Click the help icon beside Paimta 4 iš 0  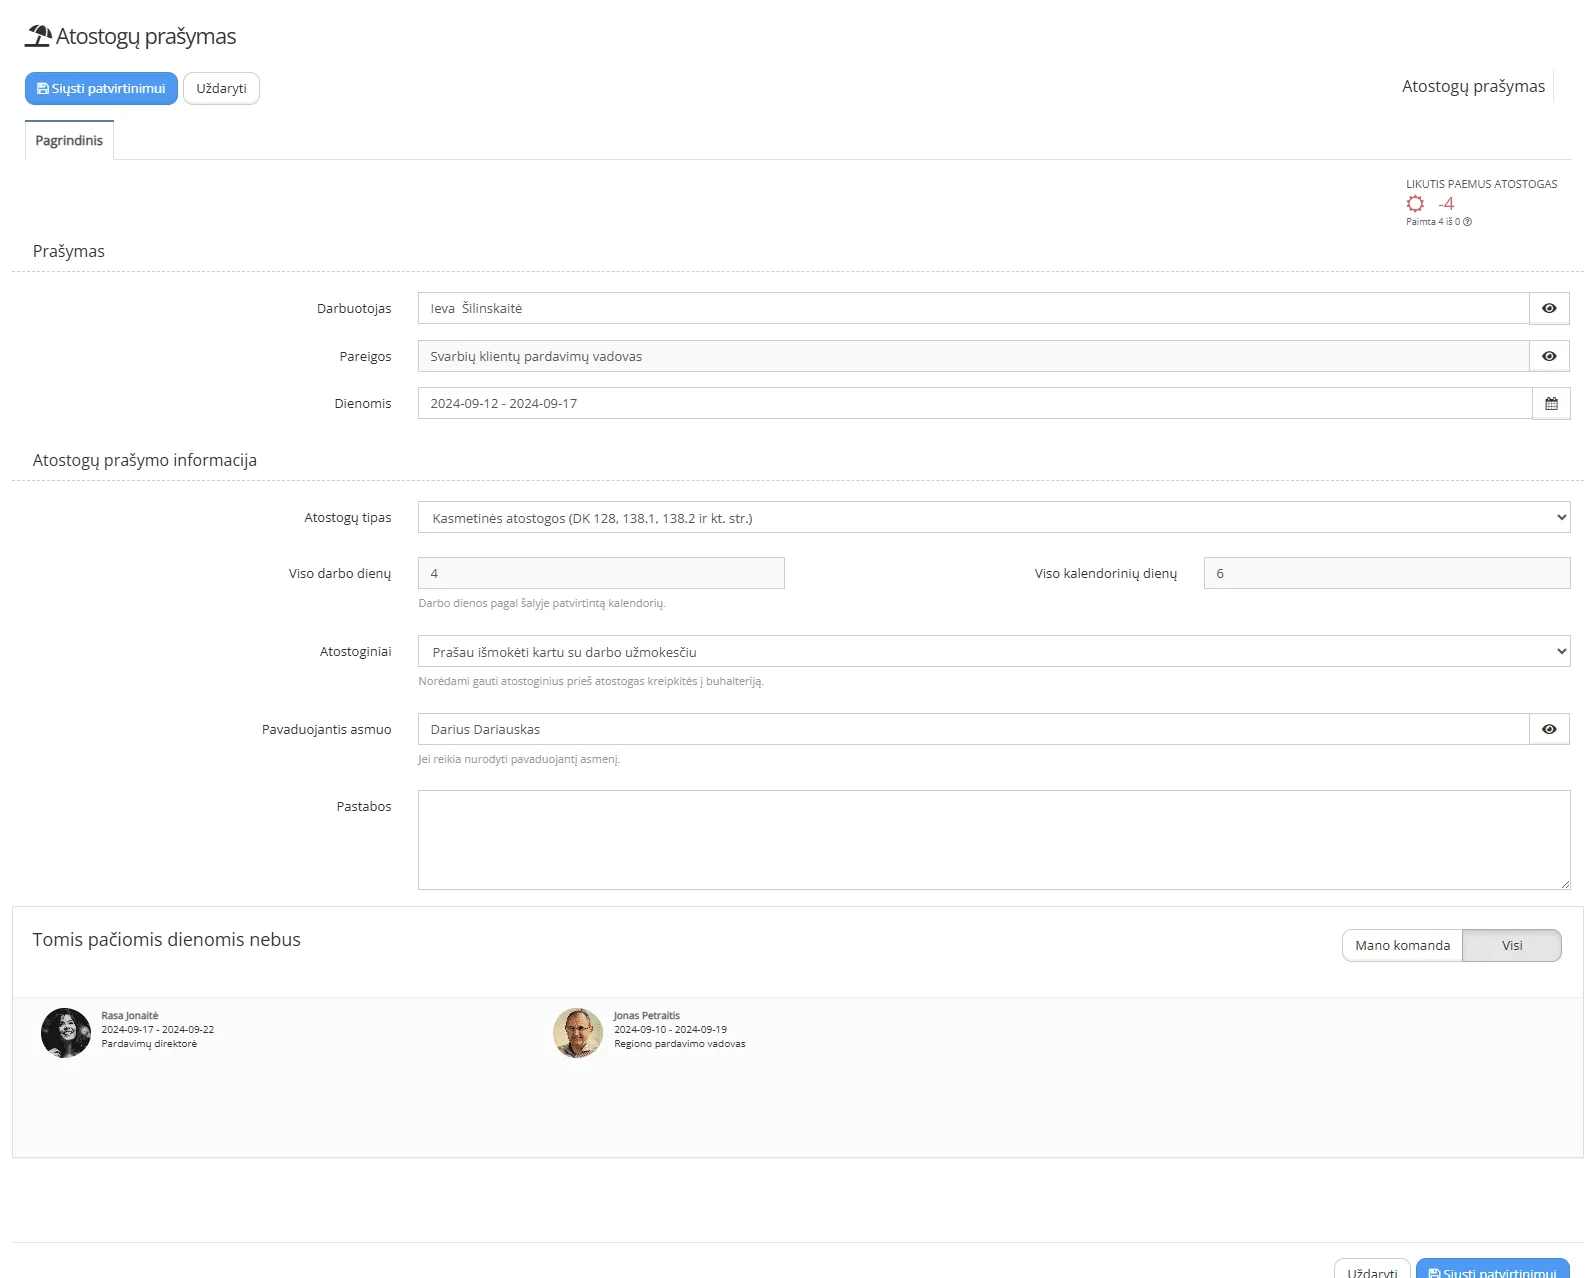pyautogui.click(x=1467, y=222)
